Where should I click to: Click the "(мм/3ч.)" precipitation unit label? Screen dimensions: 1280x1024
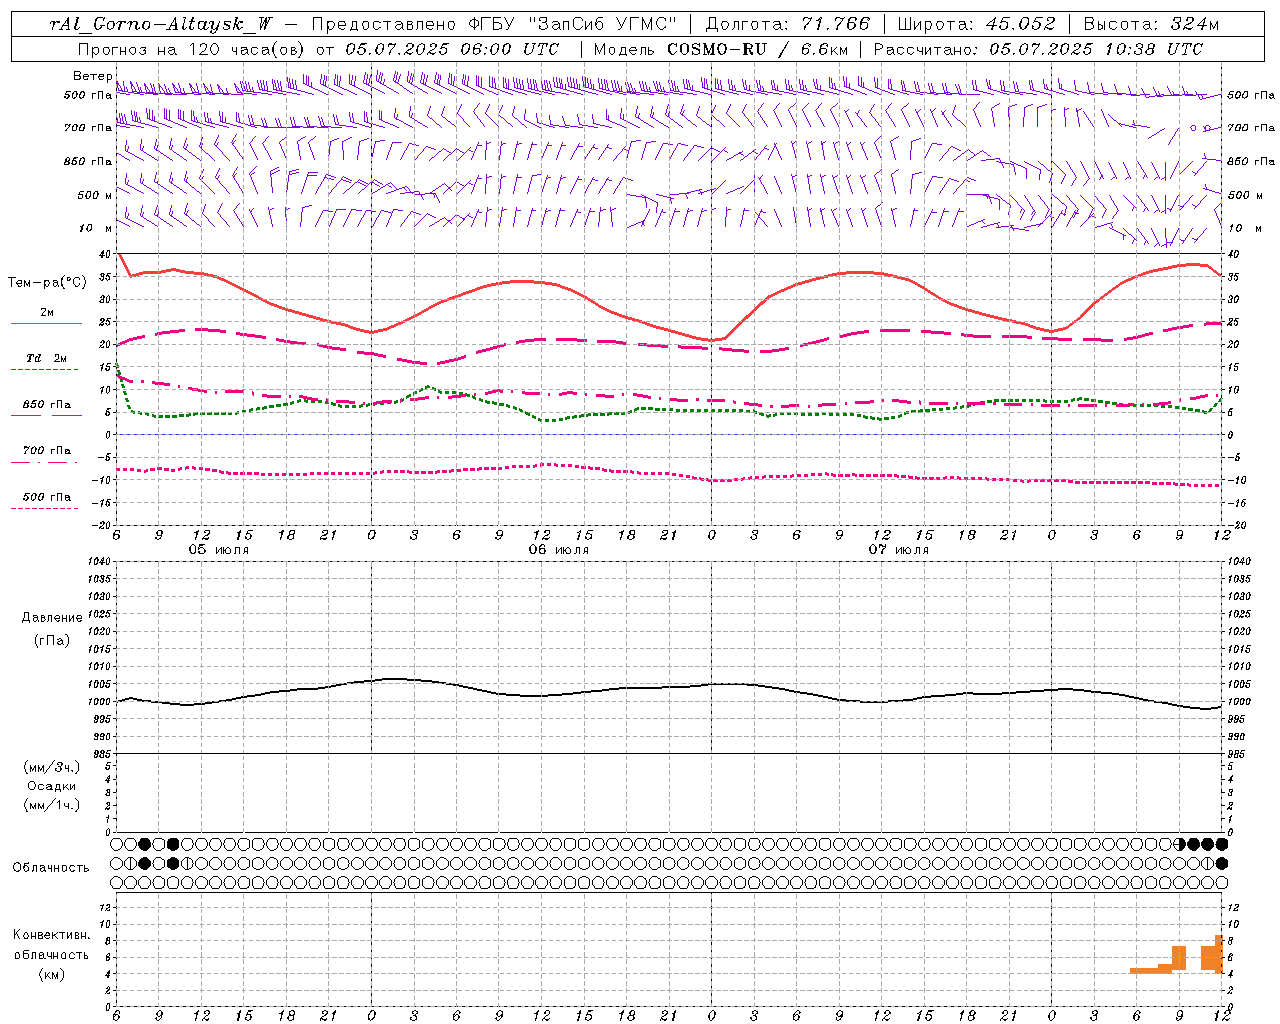(x=52, y=767)
